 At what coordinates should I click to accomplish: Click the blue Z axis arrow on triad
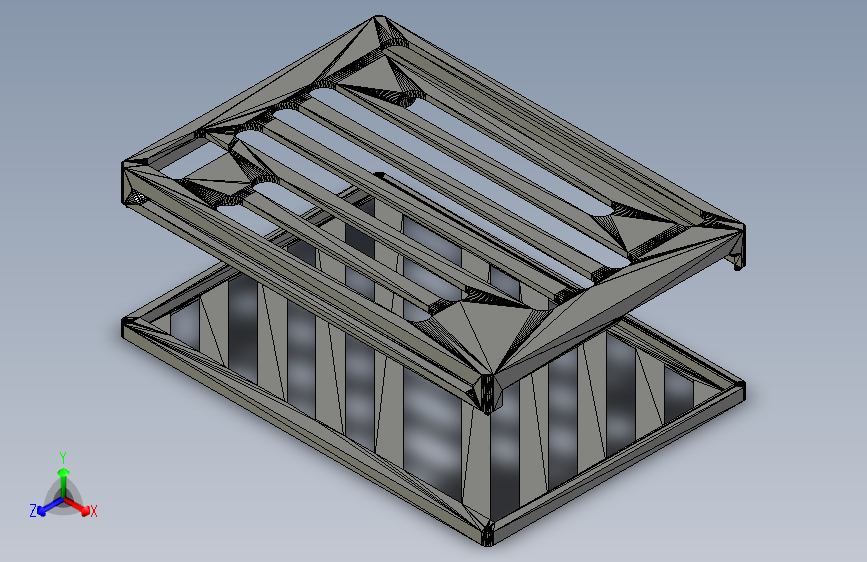click(50, 507)
